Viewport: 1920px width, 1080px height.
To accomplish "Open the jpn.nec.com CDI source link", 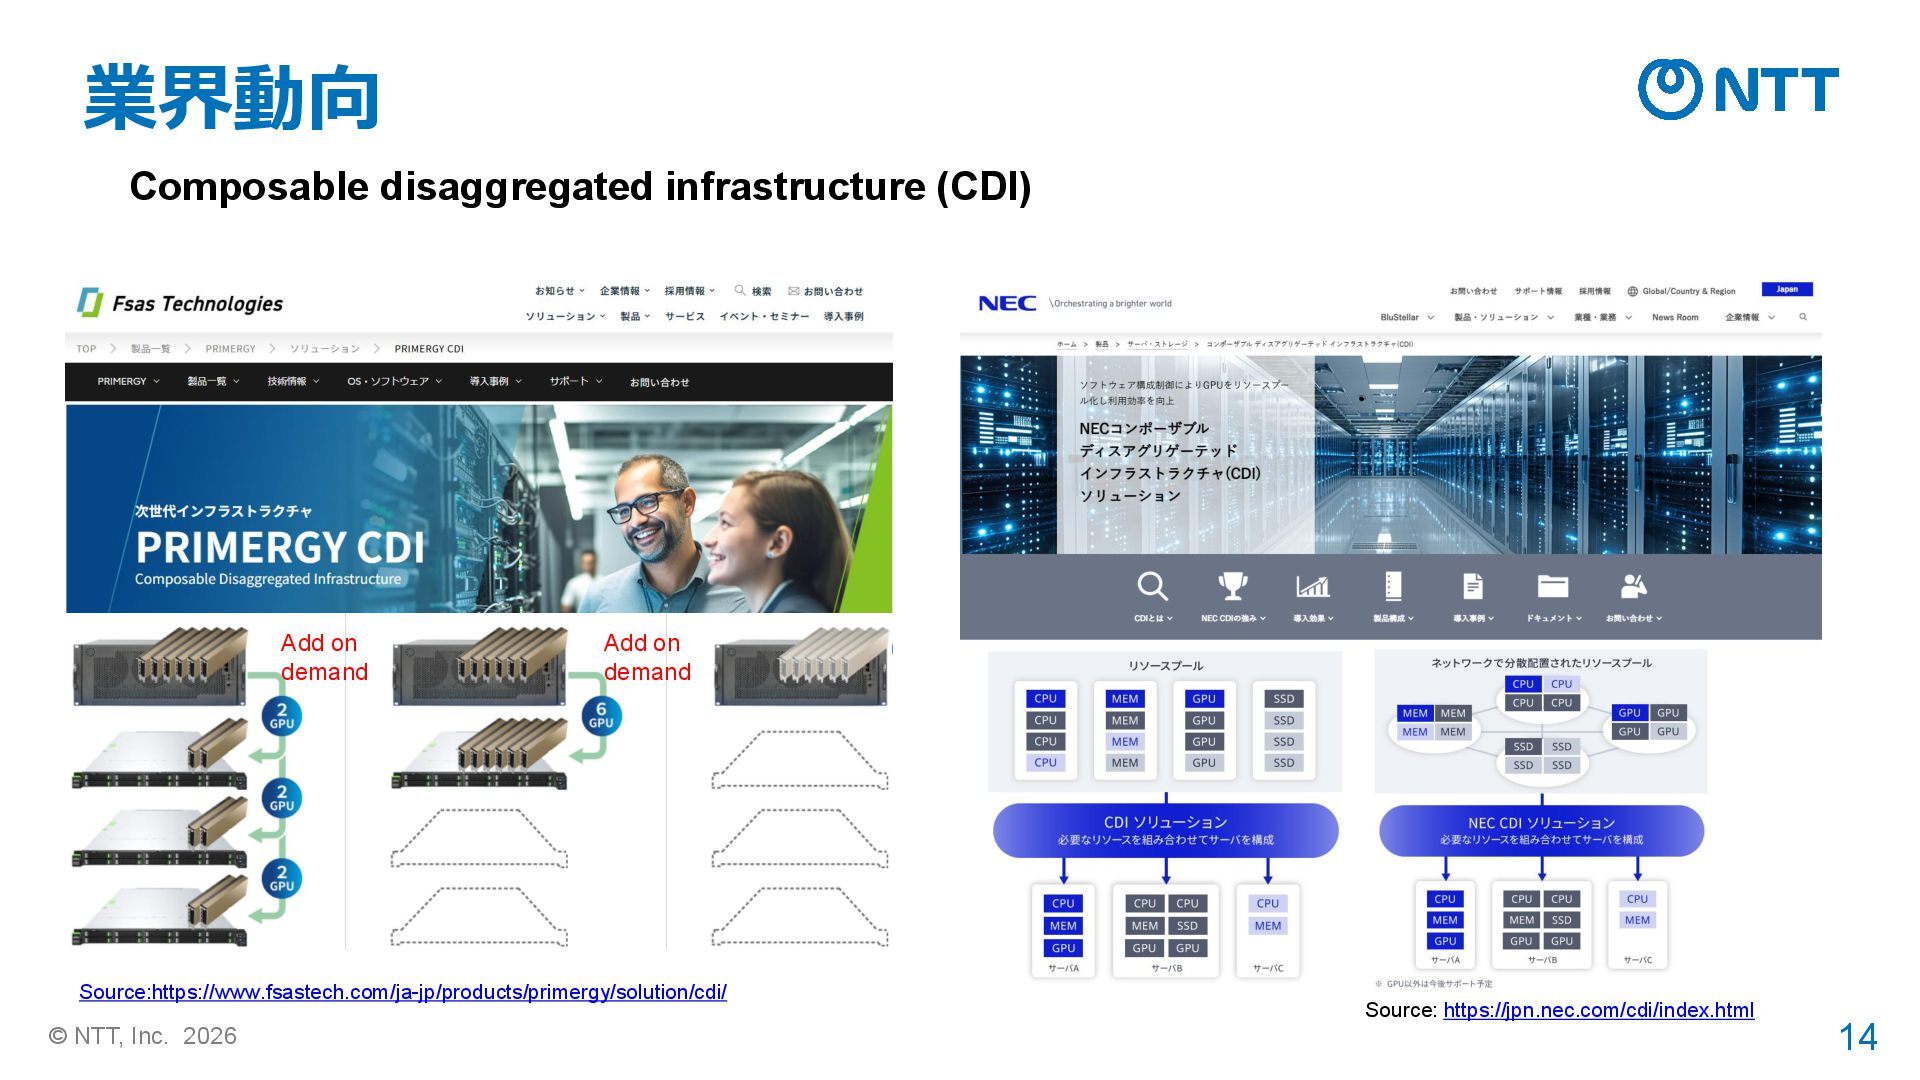I will (x=1598, y=1010).
